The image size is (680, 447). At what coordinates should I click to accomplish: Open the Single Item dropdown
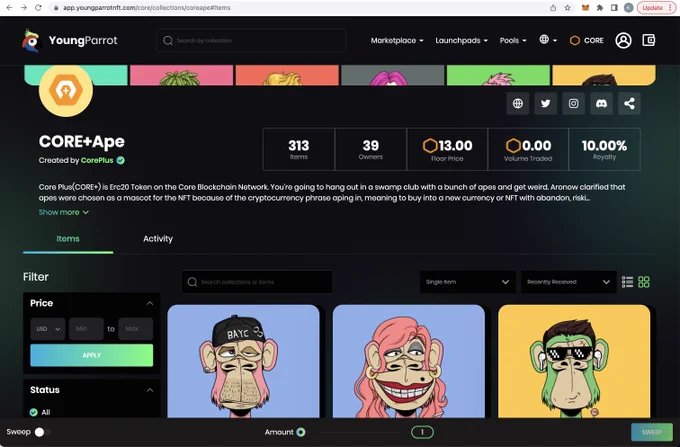pyautogui.click(x=468, y=282)
